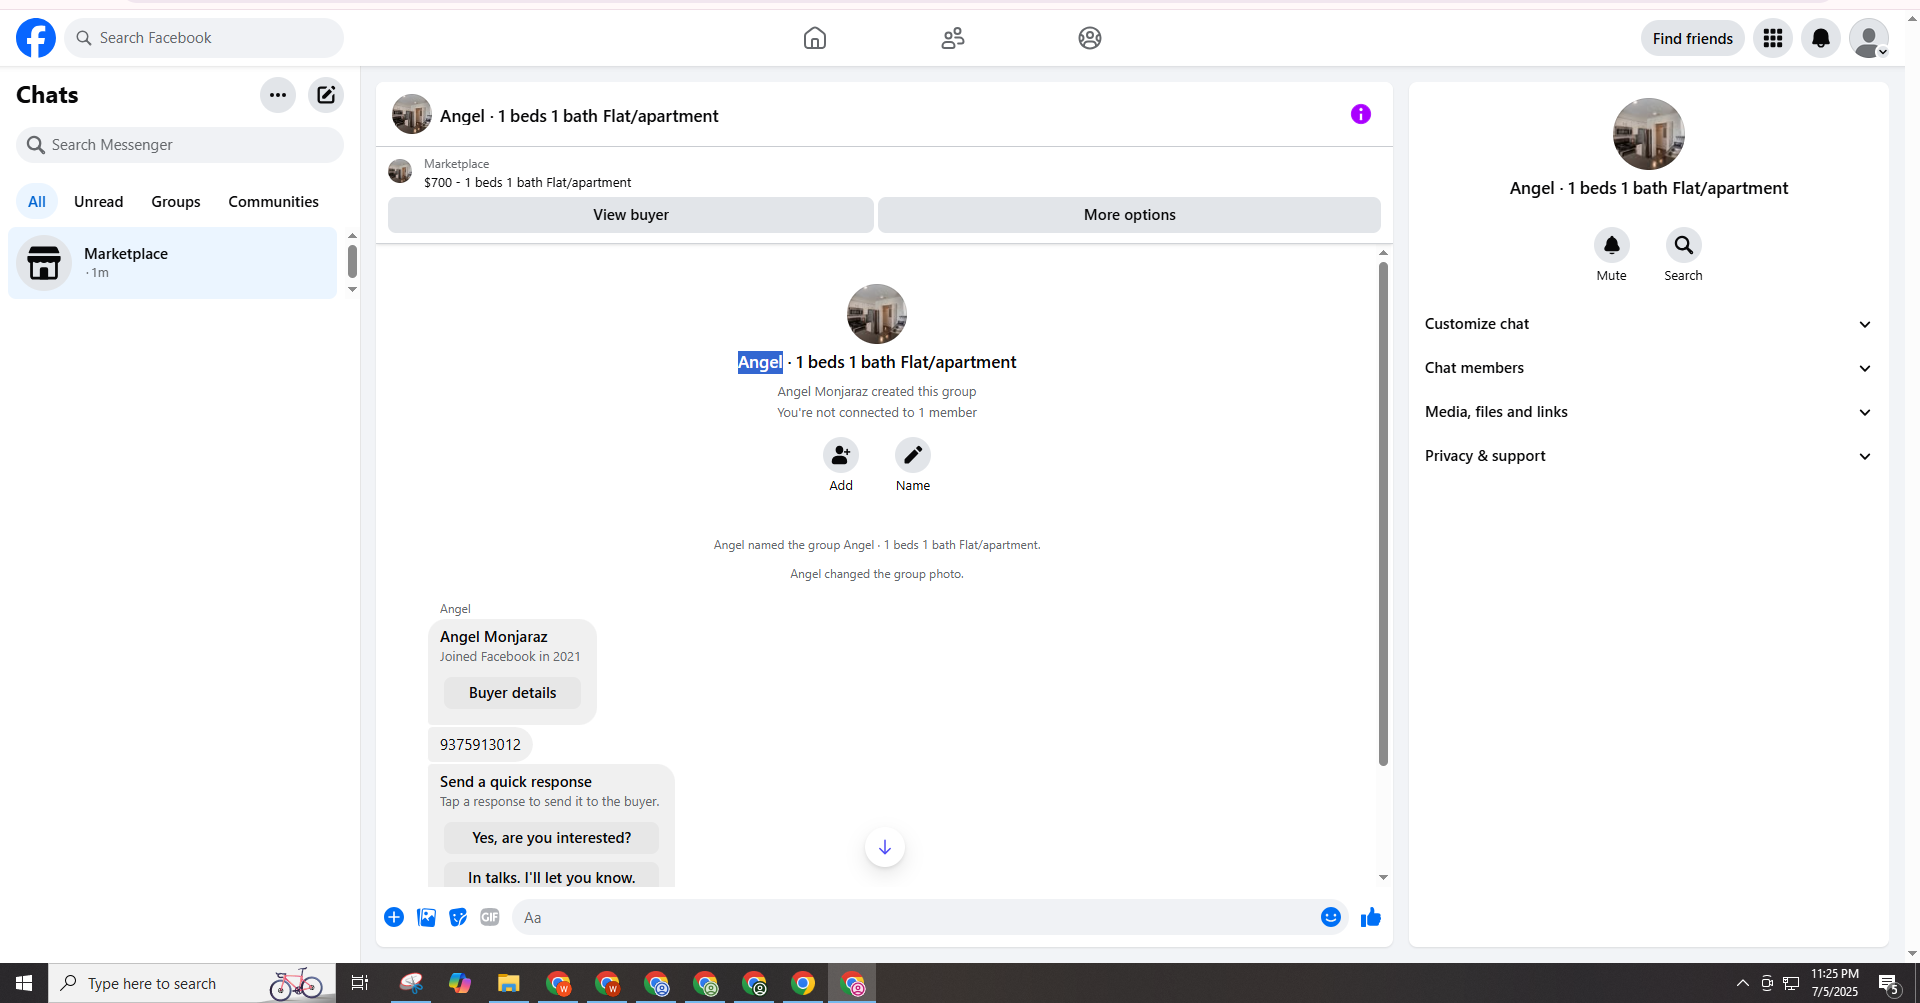Click the Angel Monjaraz name in buyer card
This screenshot has width=1920, height=1003.
coord(494,637)
